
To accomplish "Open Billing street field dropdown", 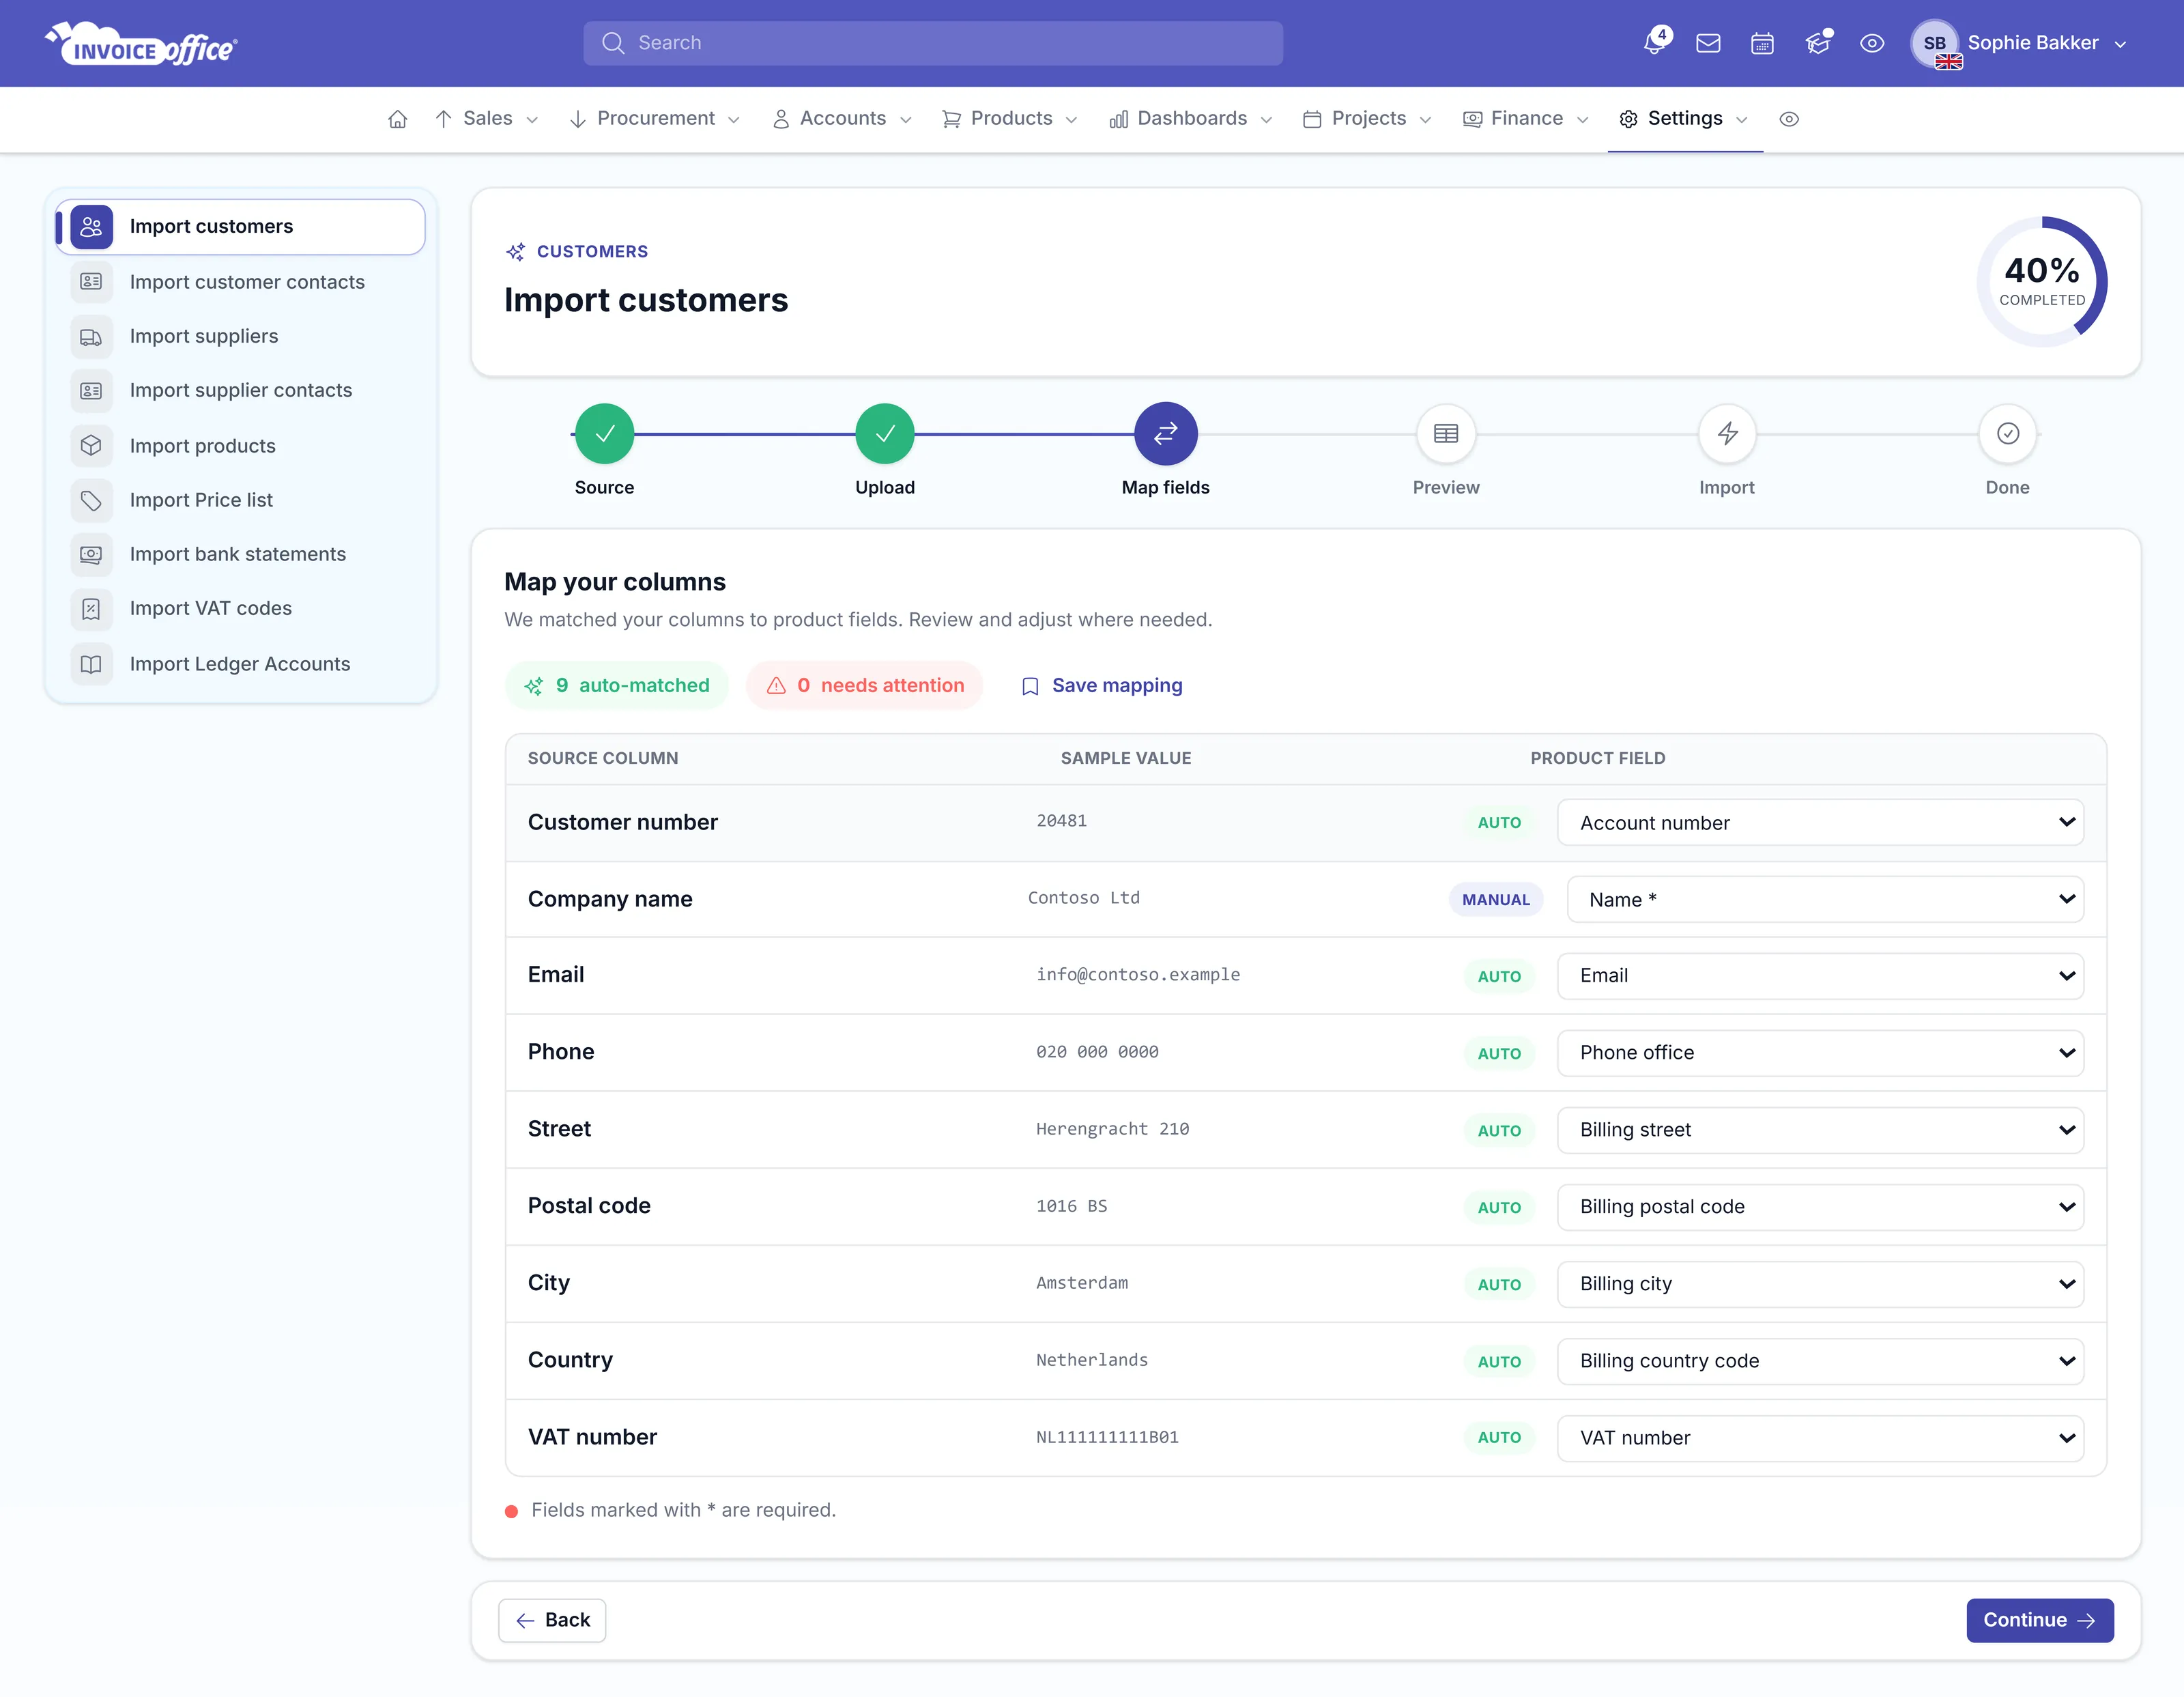I will pos(1820,1130).
